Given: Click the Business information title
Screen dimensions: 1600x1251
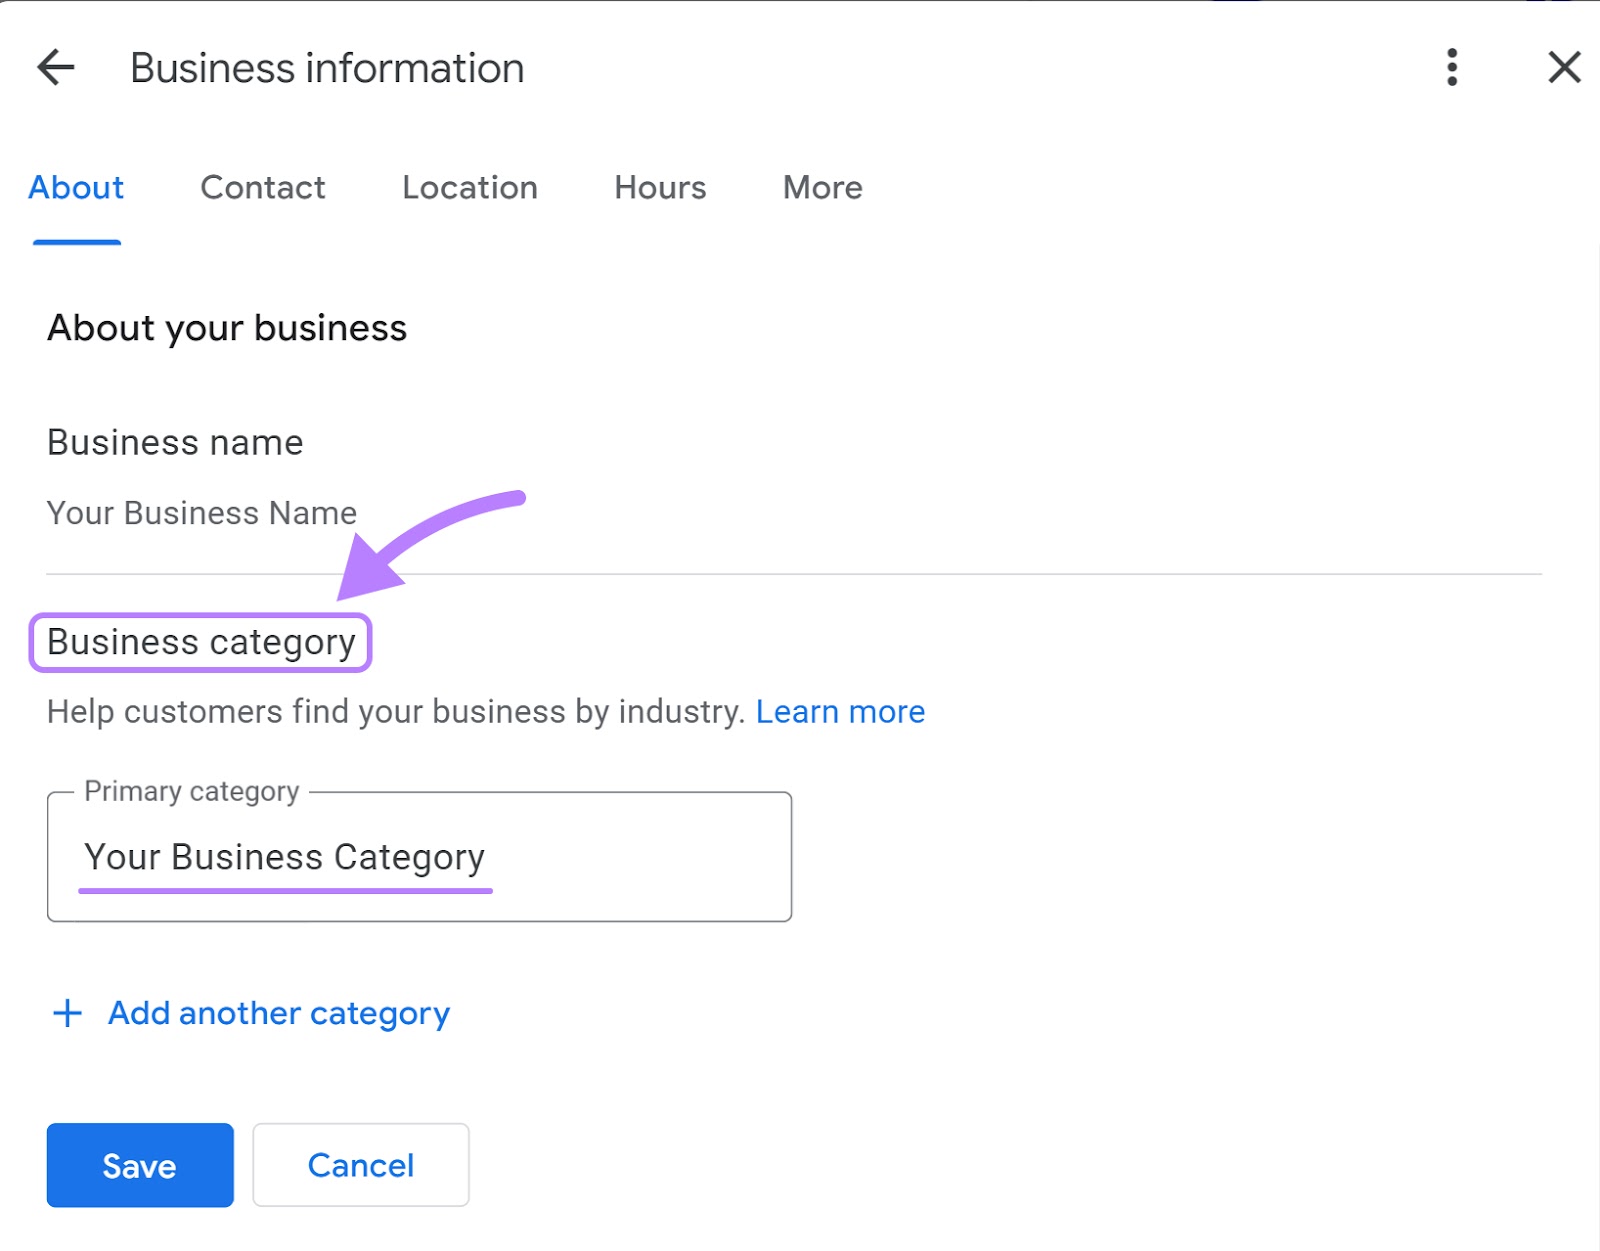Looking at the screenshot, I should tap(326, 67).
